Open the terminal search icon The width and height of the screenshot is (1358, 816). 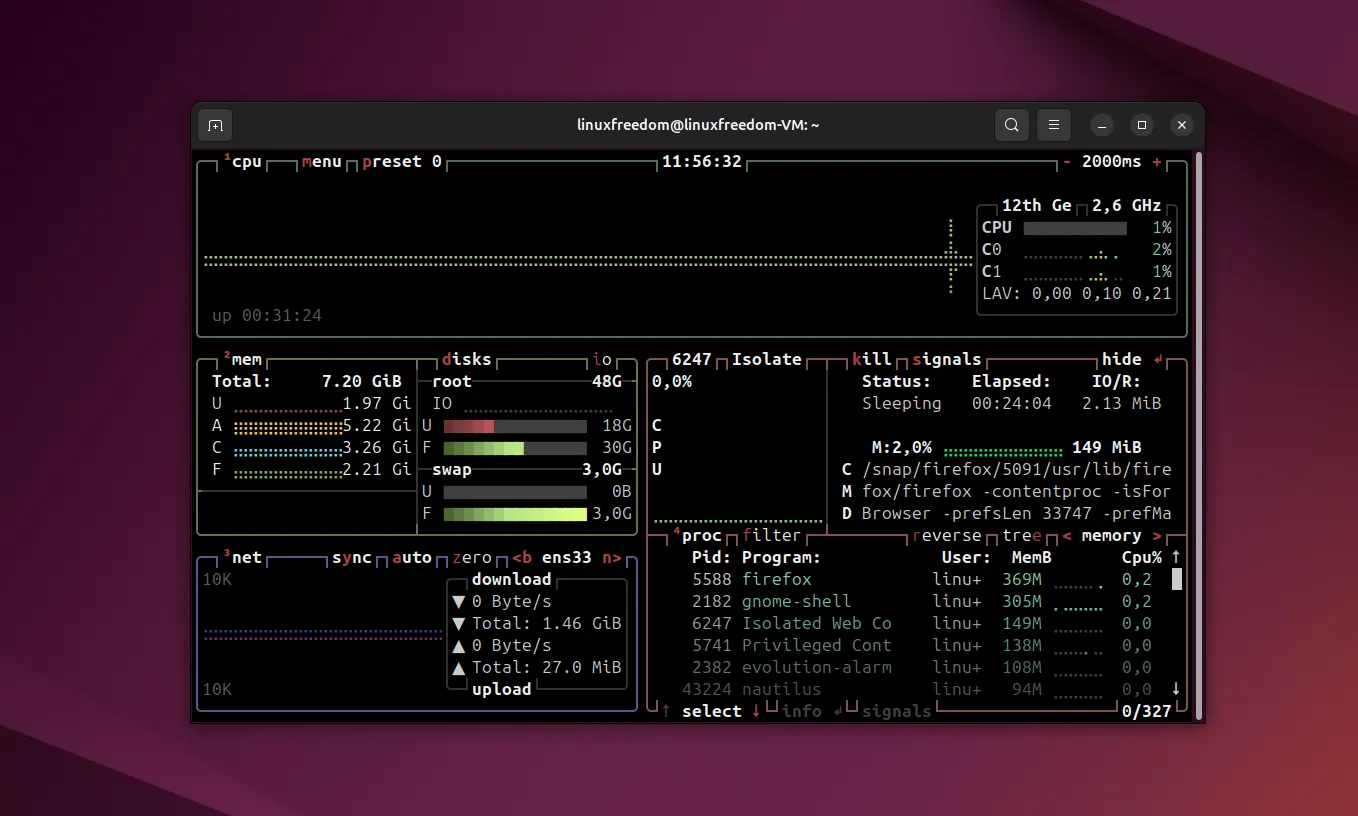click(1012, 125)
